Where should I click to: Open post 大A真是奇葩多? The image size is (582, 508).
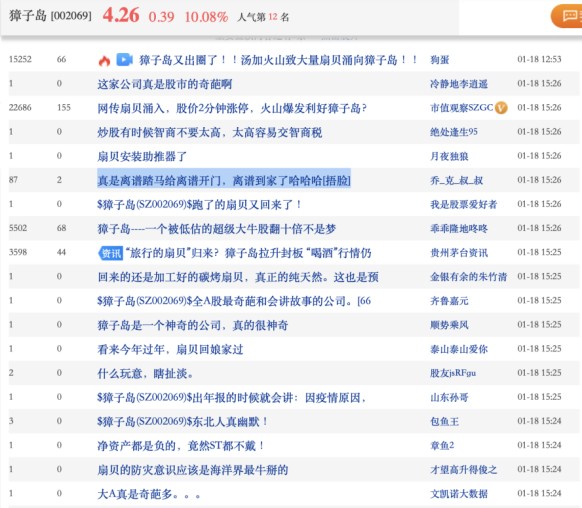[x=149, y=494]
